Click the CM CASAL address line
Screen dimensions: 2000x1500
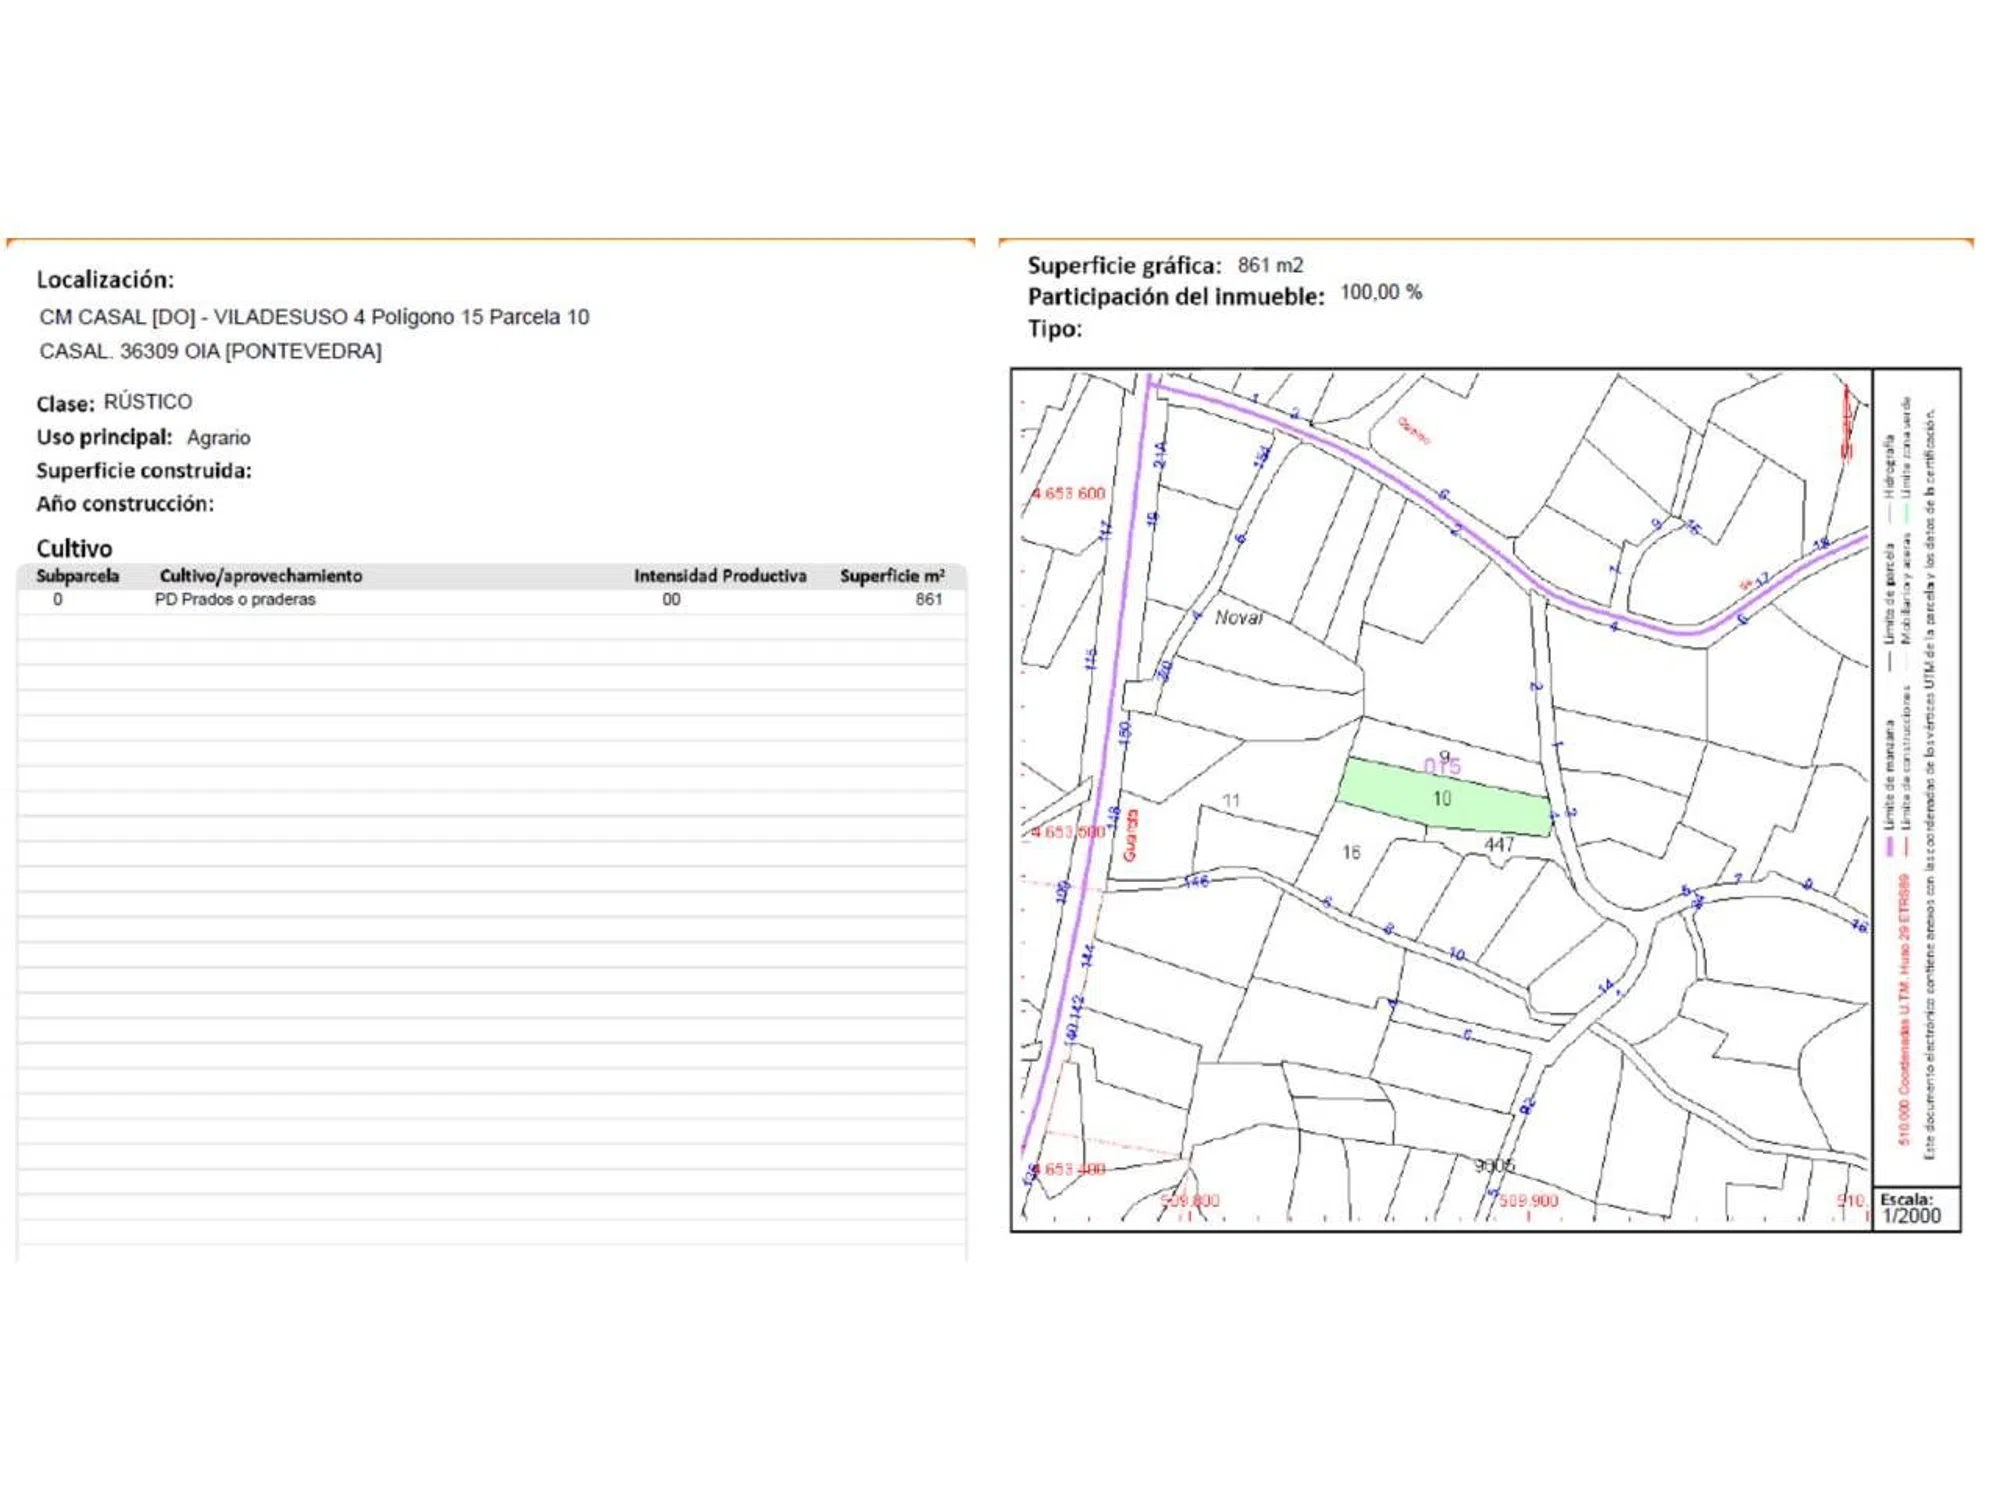[x=314, y=317]
